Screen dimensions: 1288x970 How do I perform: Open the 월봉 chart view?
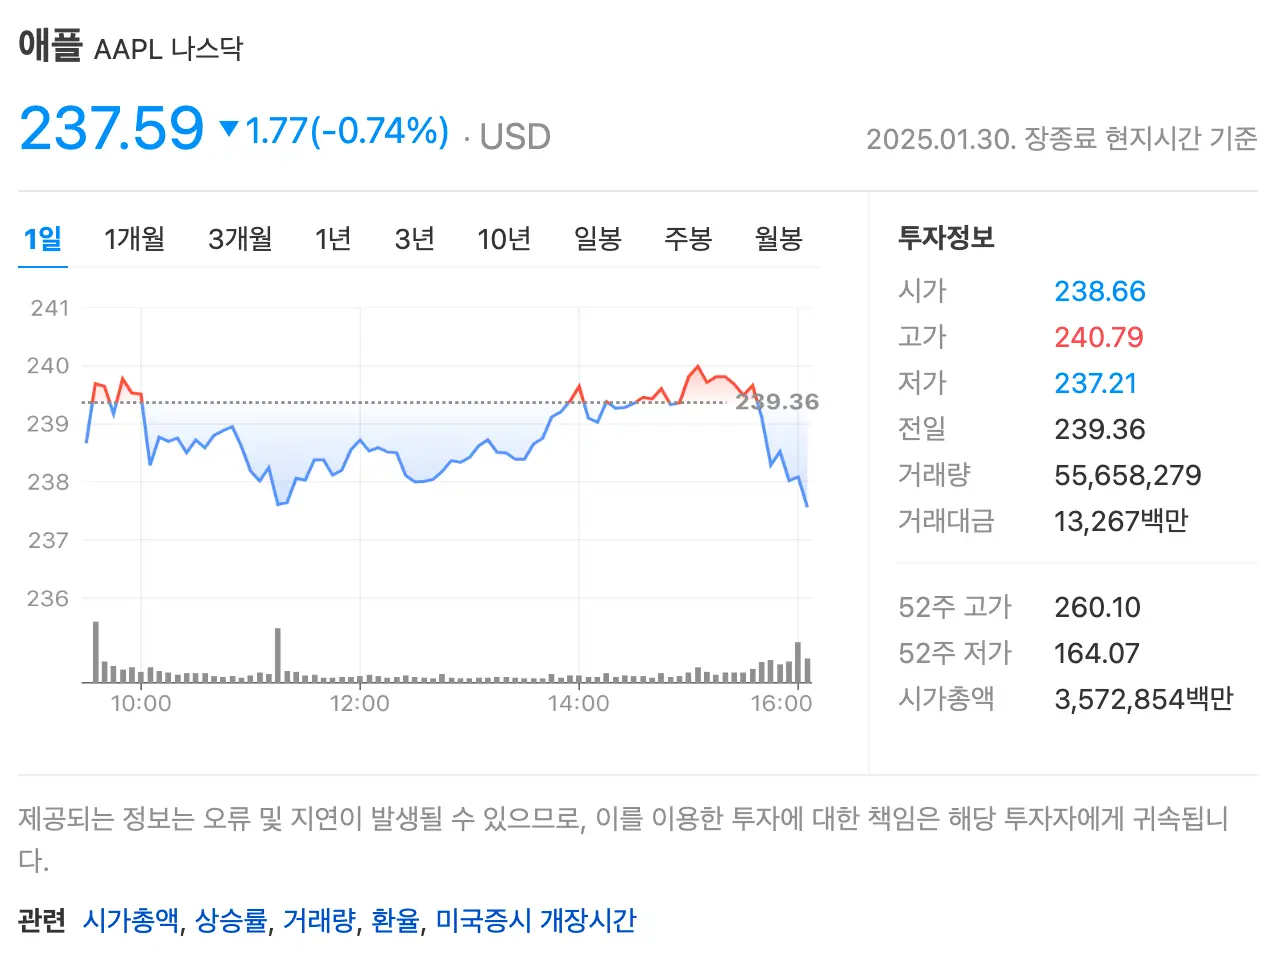(778, 239)
